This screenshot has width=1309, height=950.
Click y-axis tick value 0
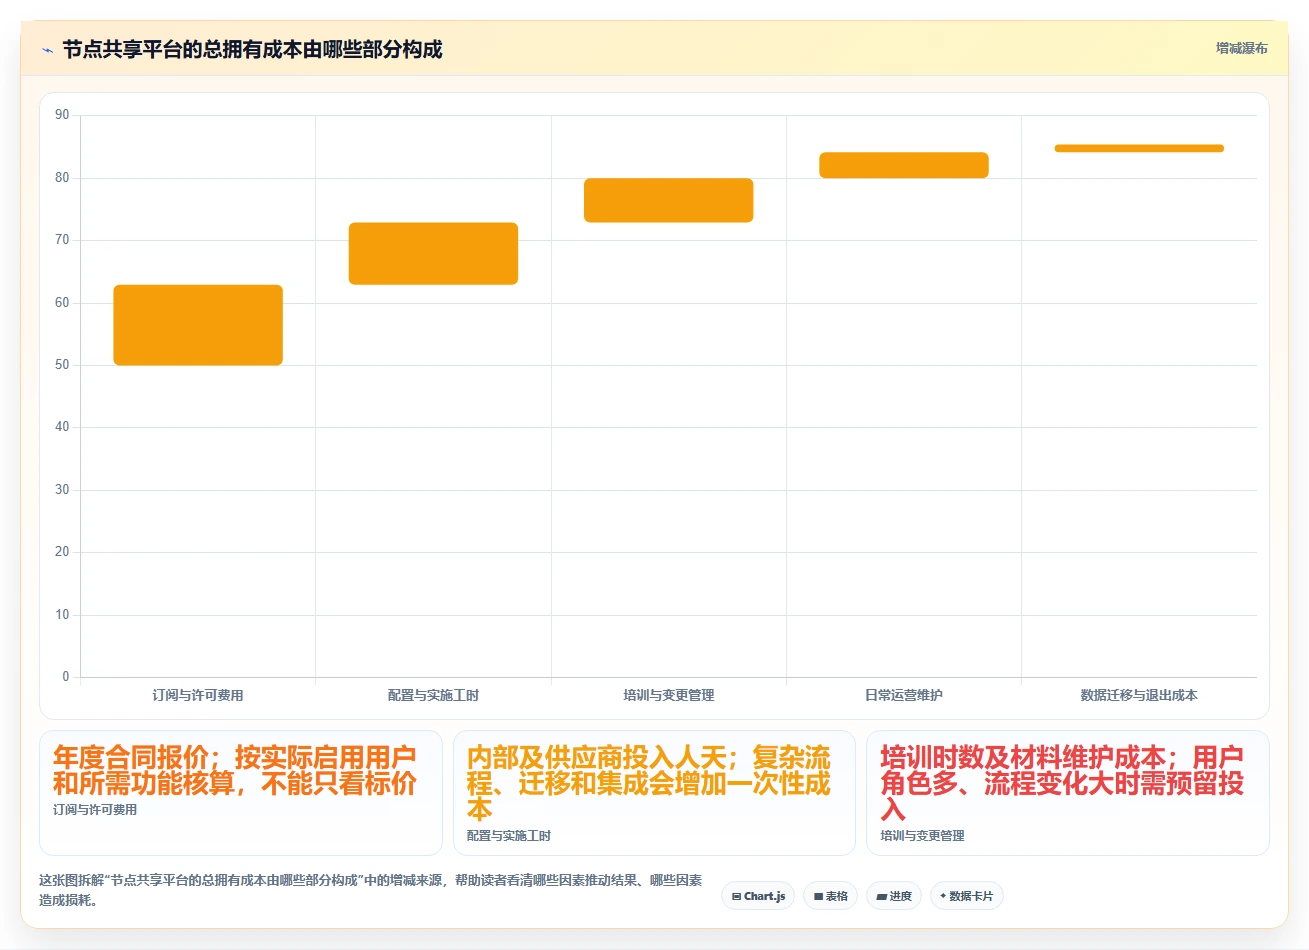pos(66,677)
